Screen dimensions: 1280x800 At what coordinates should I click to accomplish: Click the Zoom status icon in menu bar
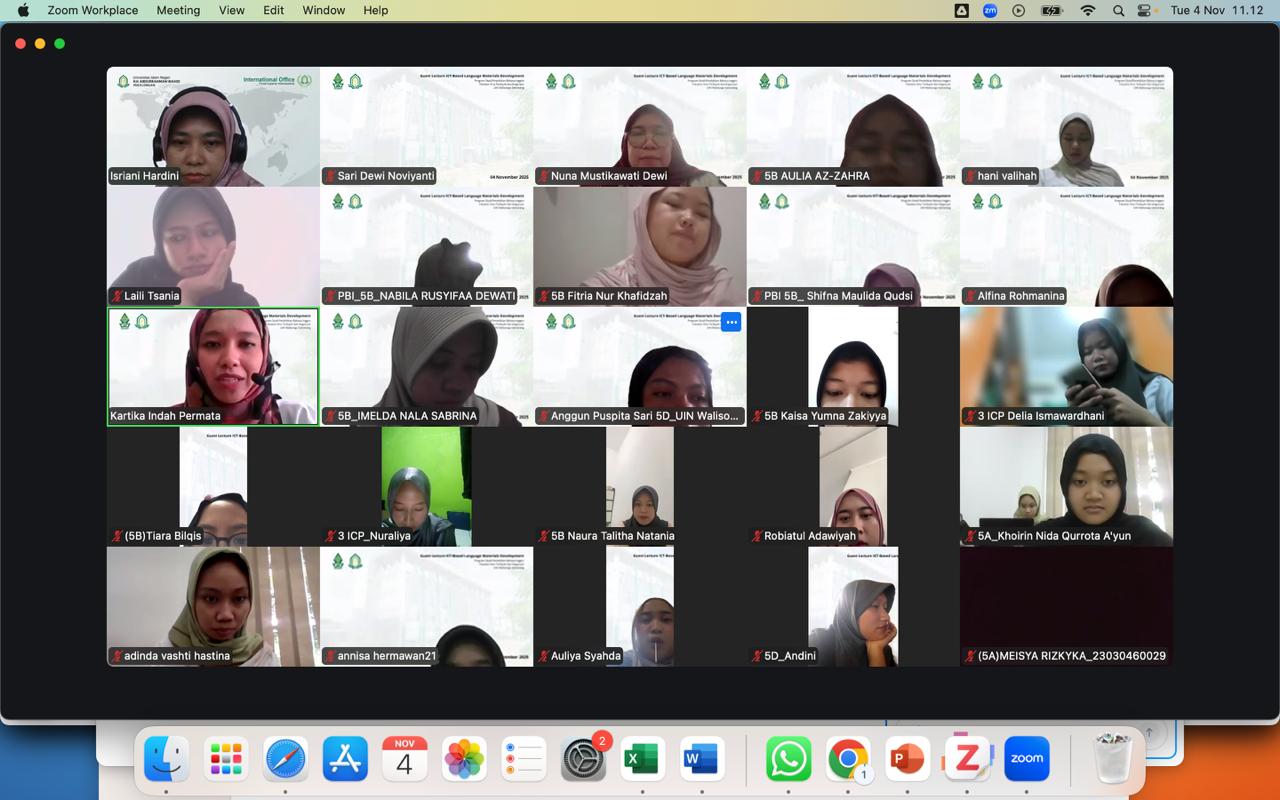click(990, 10)
